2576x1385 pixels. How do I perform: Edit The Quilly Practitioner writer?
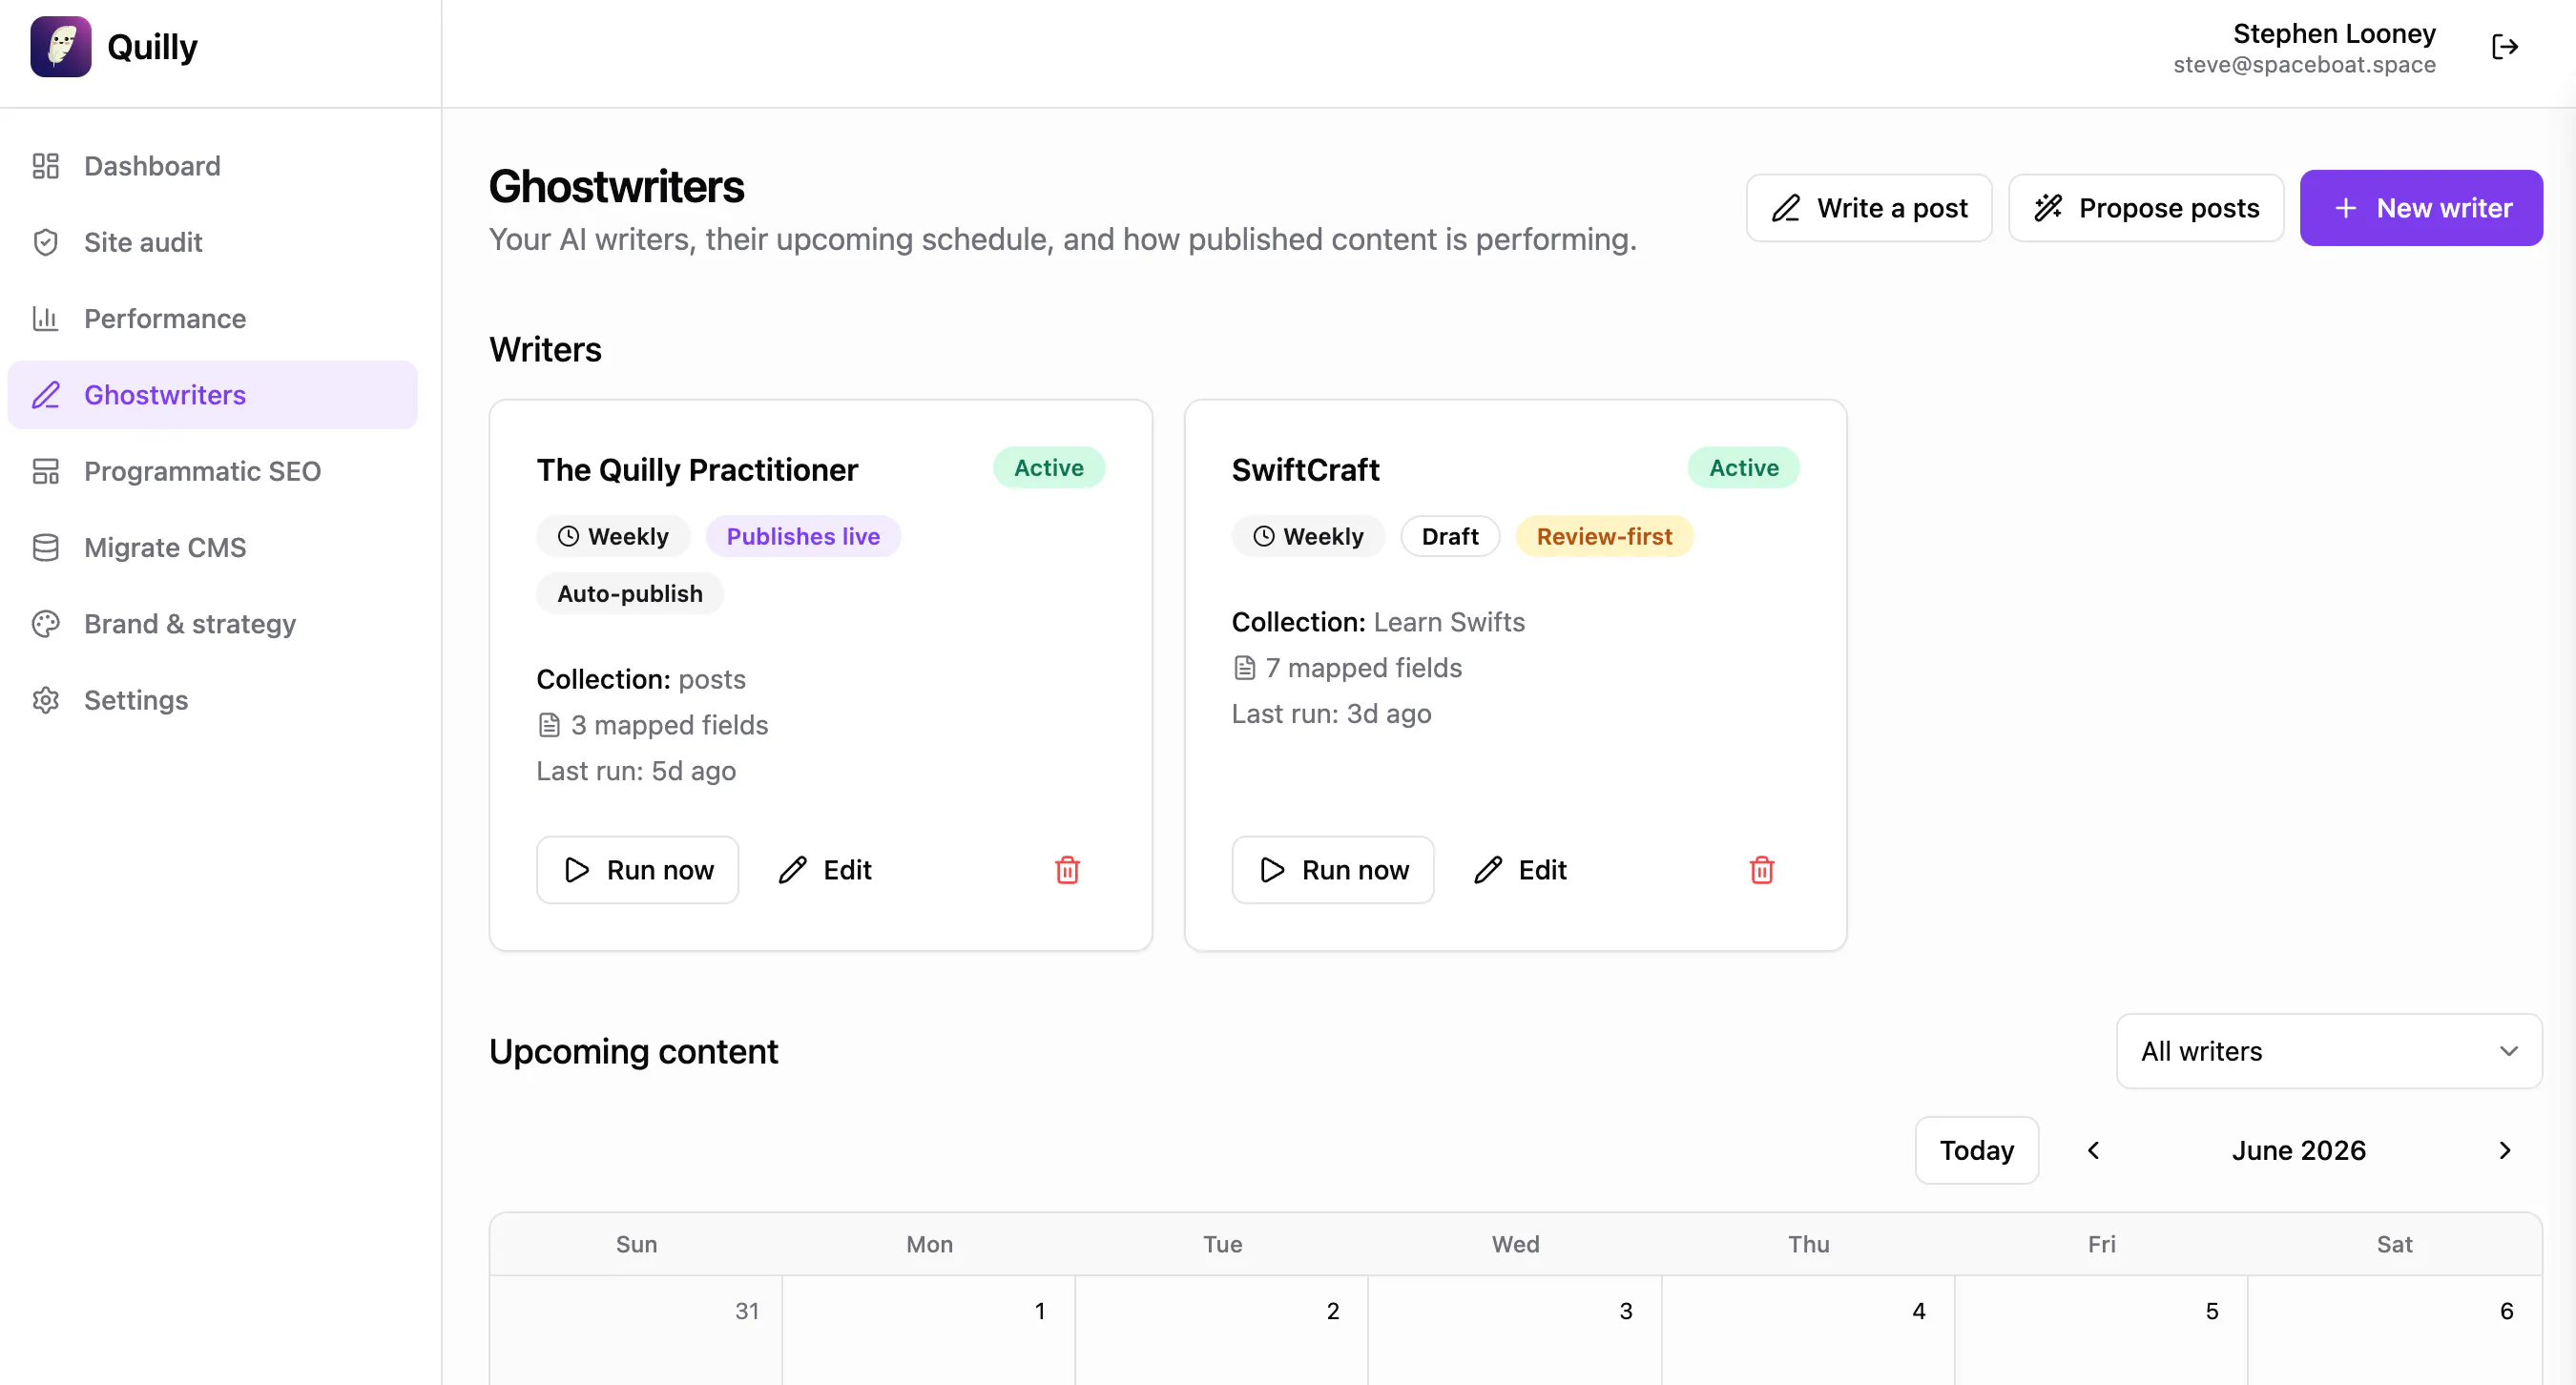[825, 870]
